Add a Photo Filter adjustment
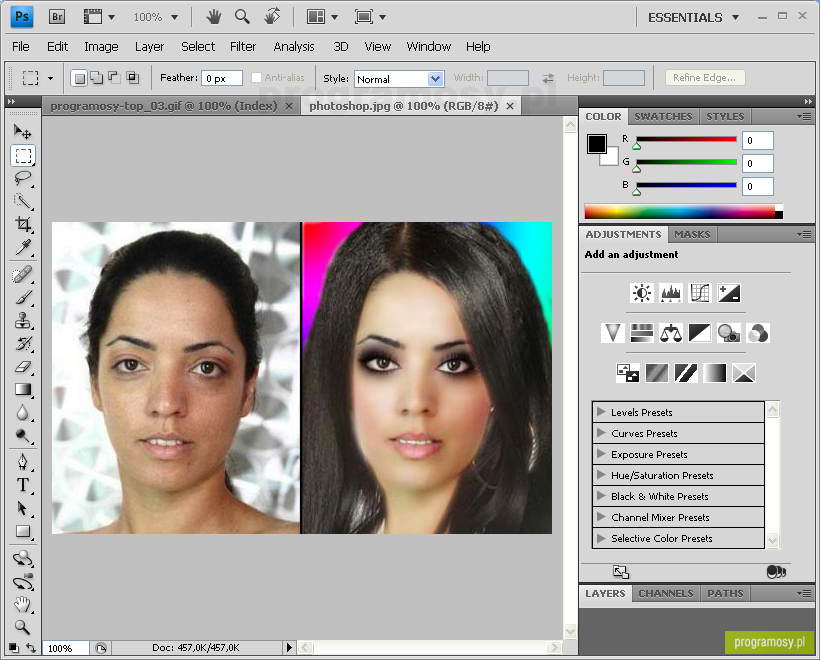This screenshot has width=820, height=660. pos(728,333)
